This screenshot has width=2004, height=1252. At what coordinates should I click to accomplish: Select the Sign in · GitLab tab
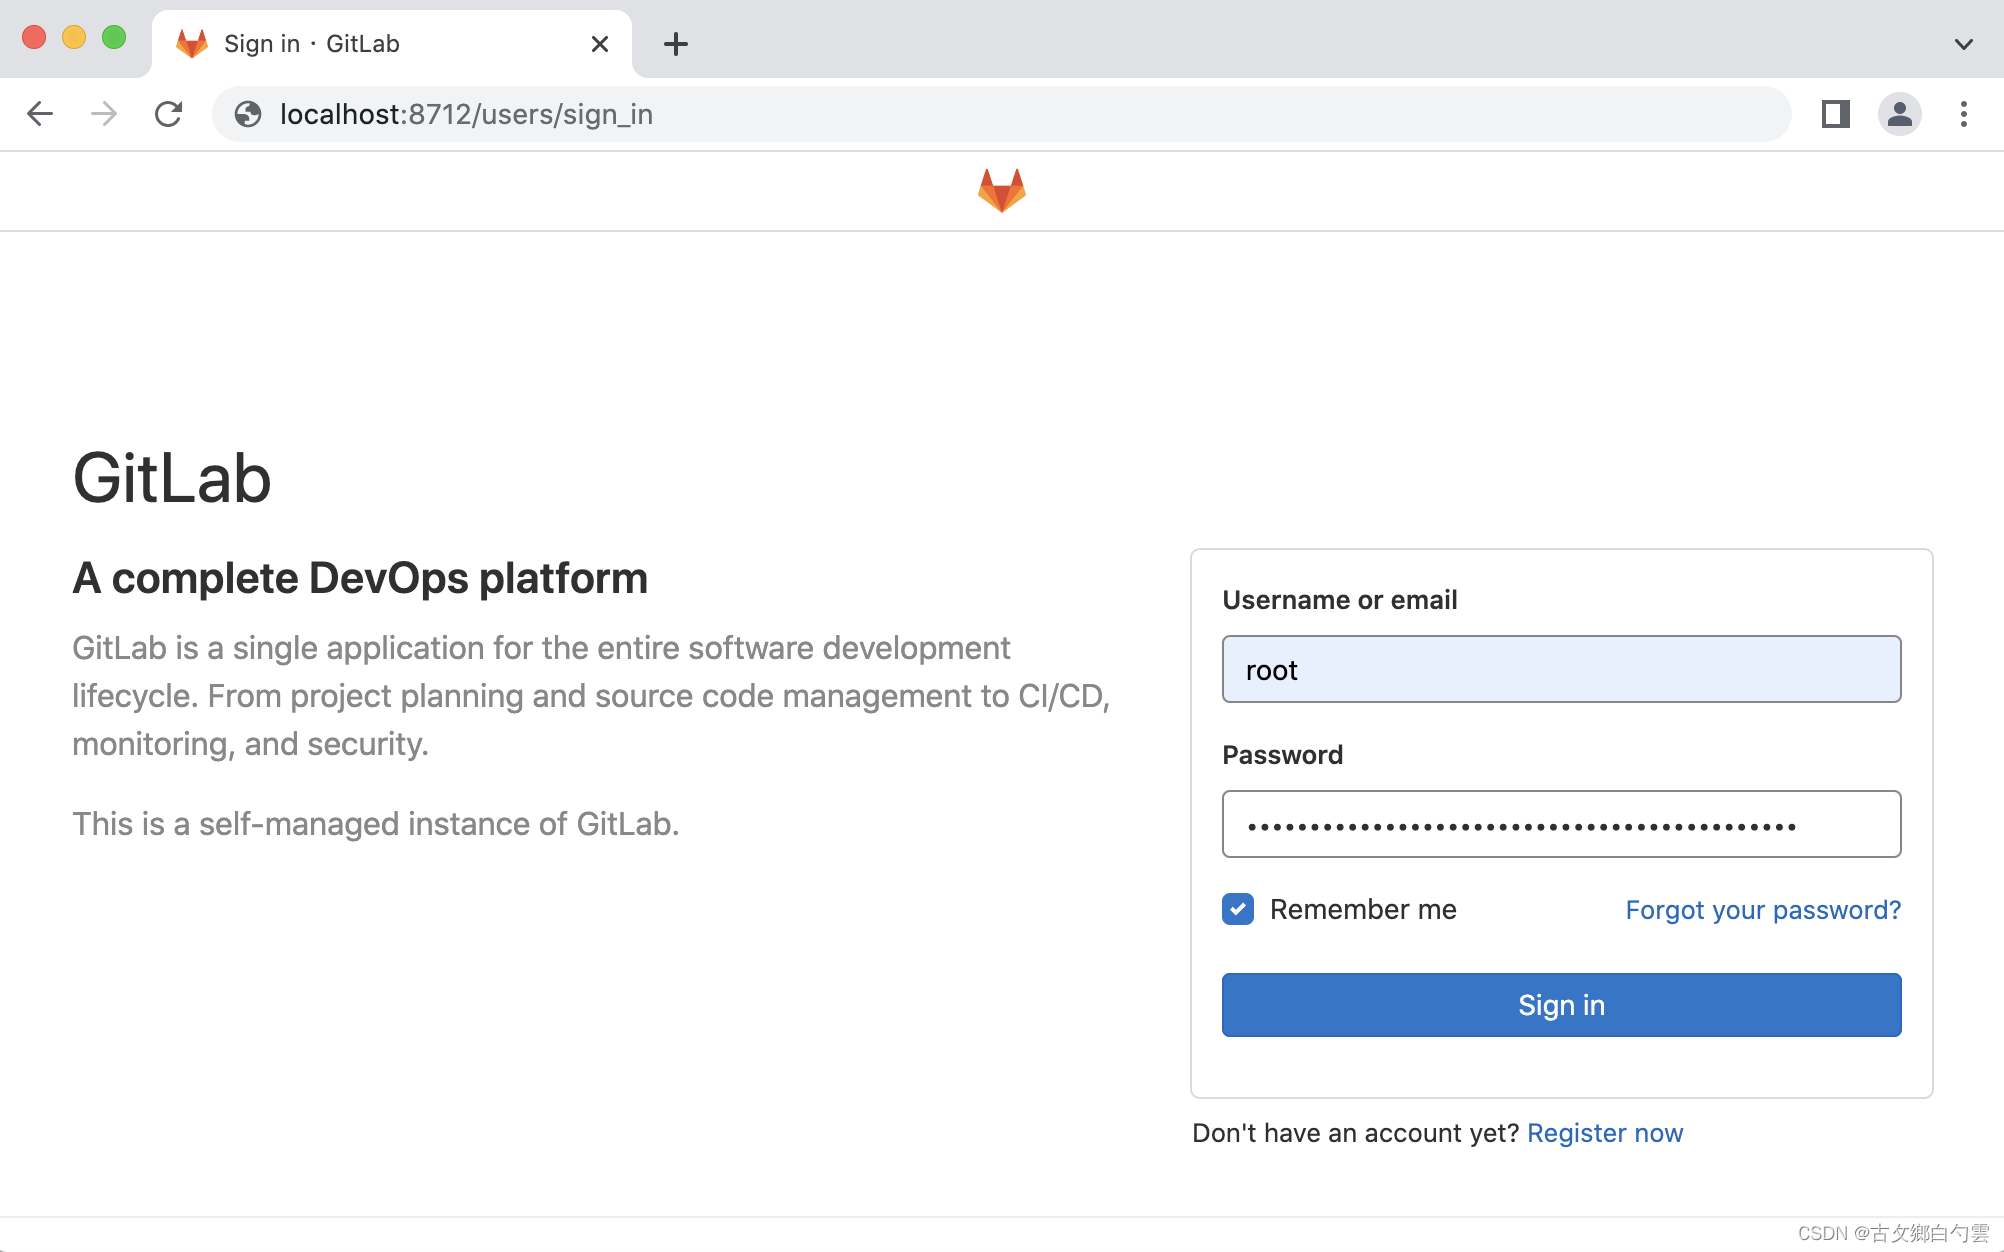pos(392,44)
